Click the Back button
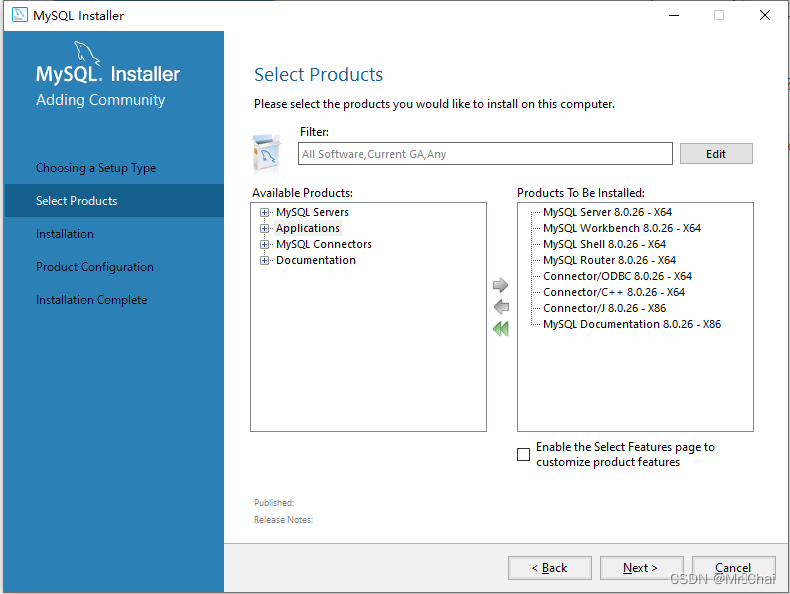 (550, 568)
